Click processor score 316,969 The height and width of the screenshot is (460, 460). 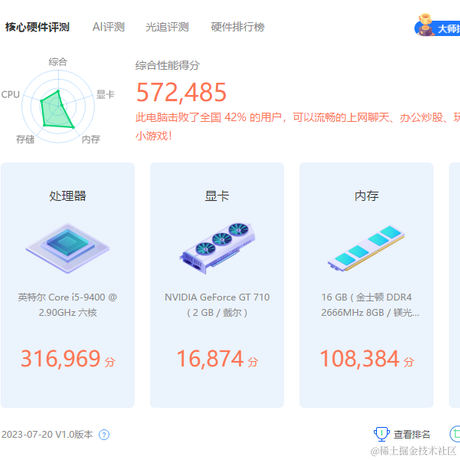coord(60,359)
